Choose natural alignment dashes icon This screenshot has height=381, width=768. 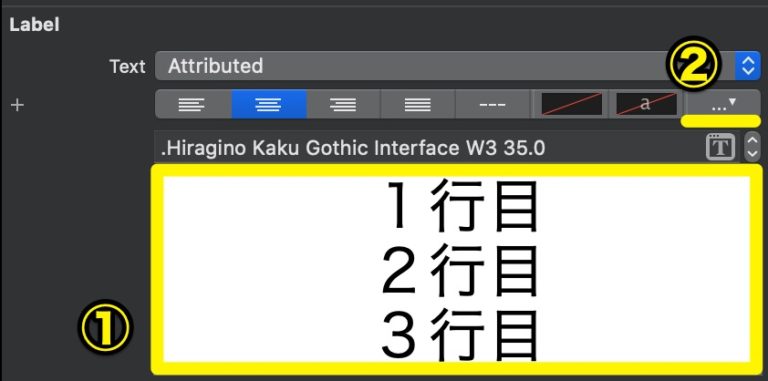click(x=493, y=104)
